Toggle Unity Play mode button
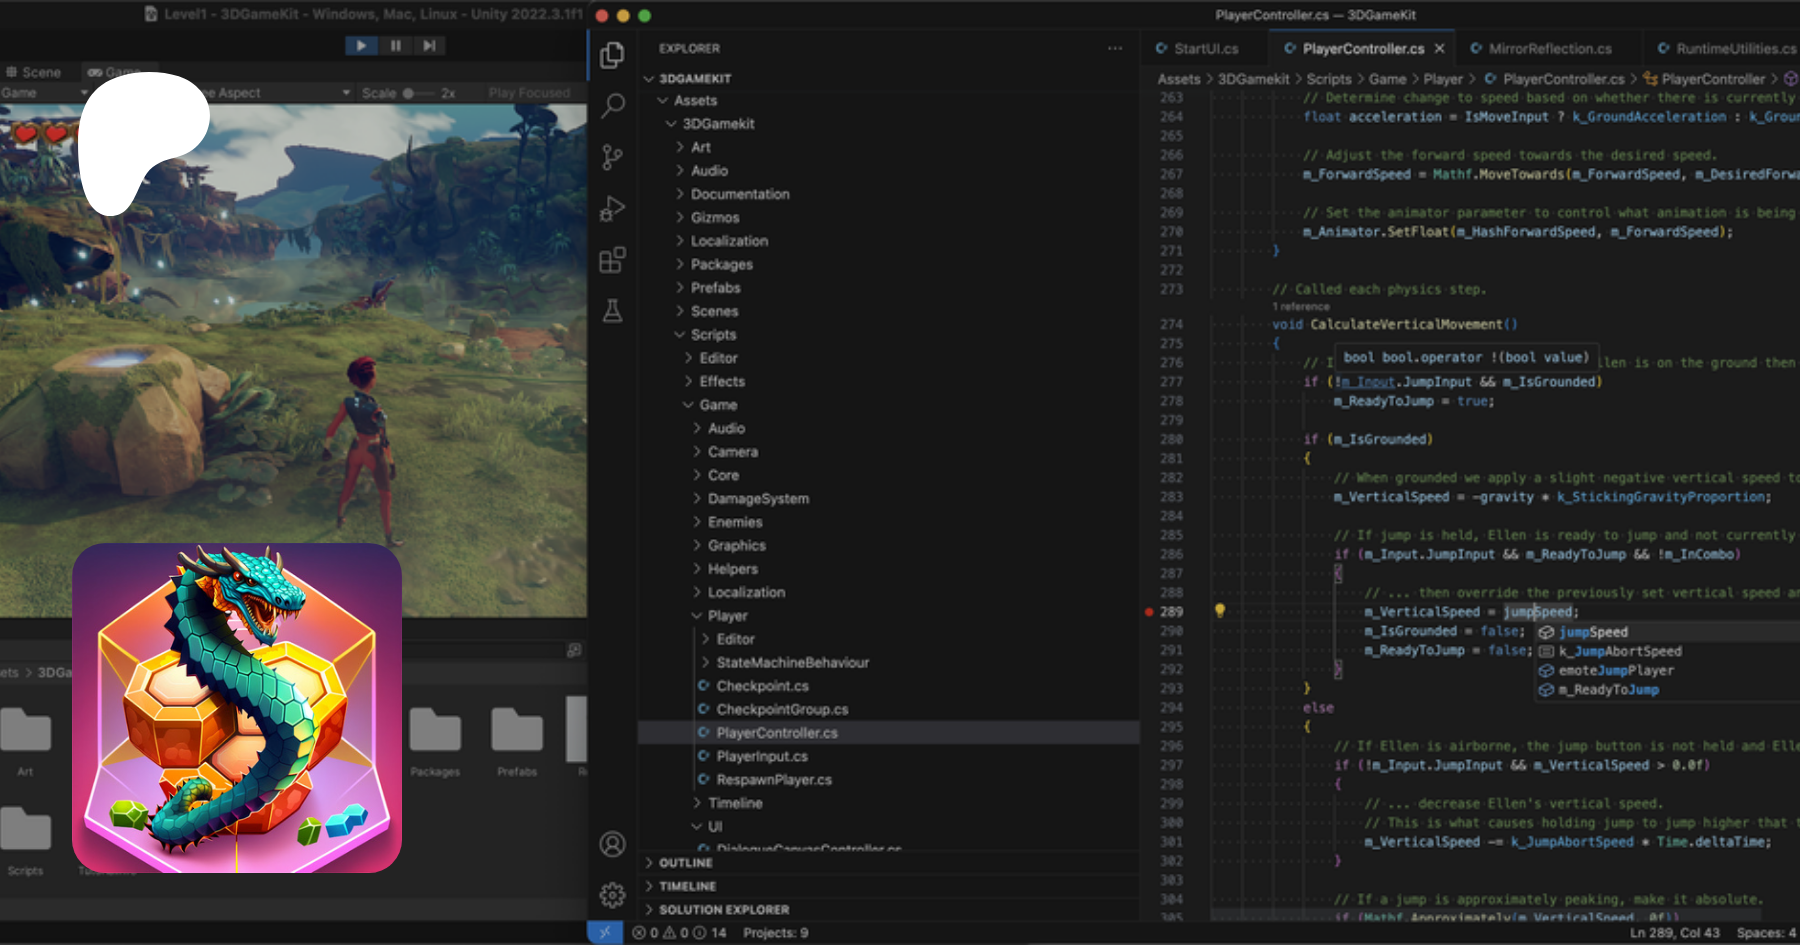1800x945 pixels. [361, 45]
